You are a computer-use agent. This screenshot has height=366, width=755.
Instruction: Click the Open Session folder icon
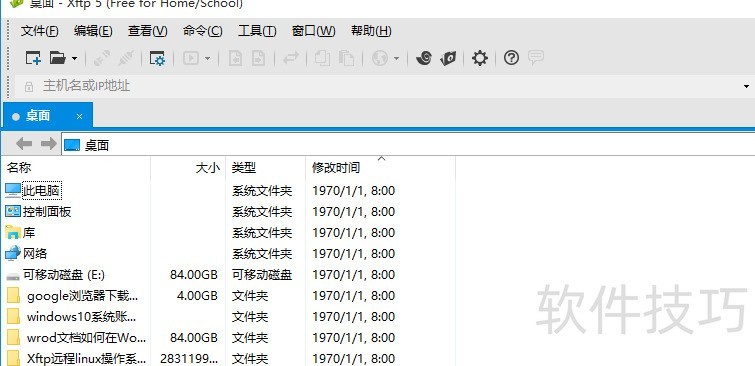[58, 58]
